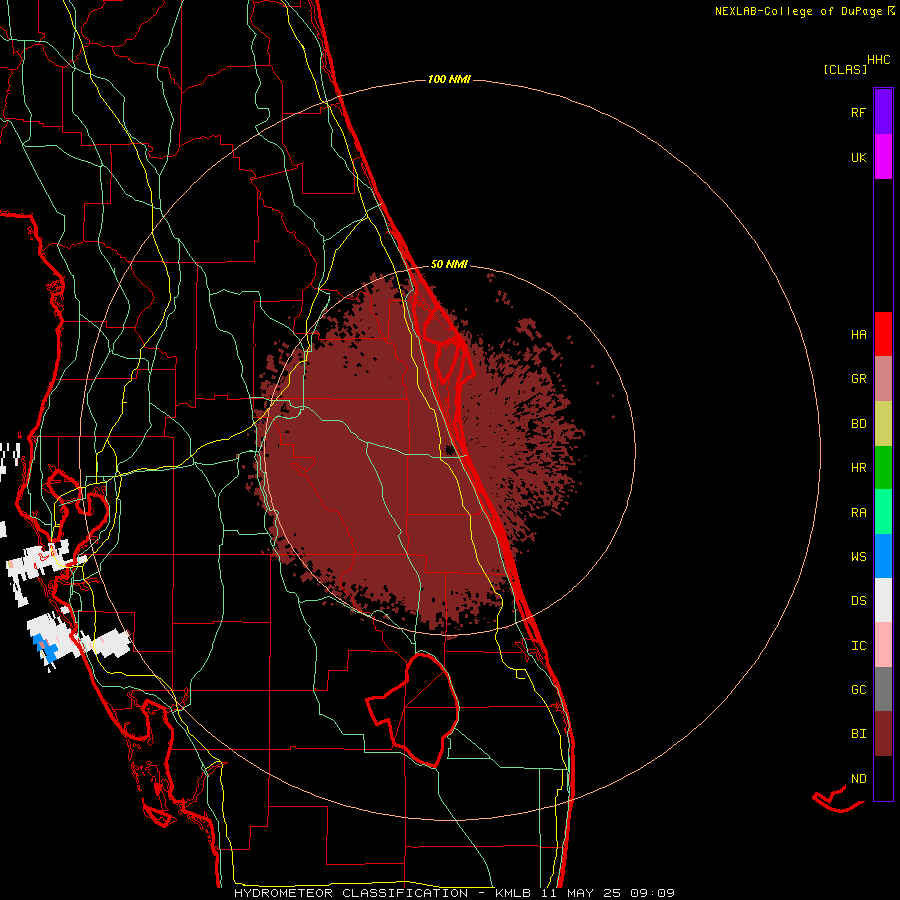The width and height of the screenshot is (900, 900).
Task: Click the red lake outline south of the radar
Action: pos(414,709)
